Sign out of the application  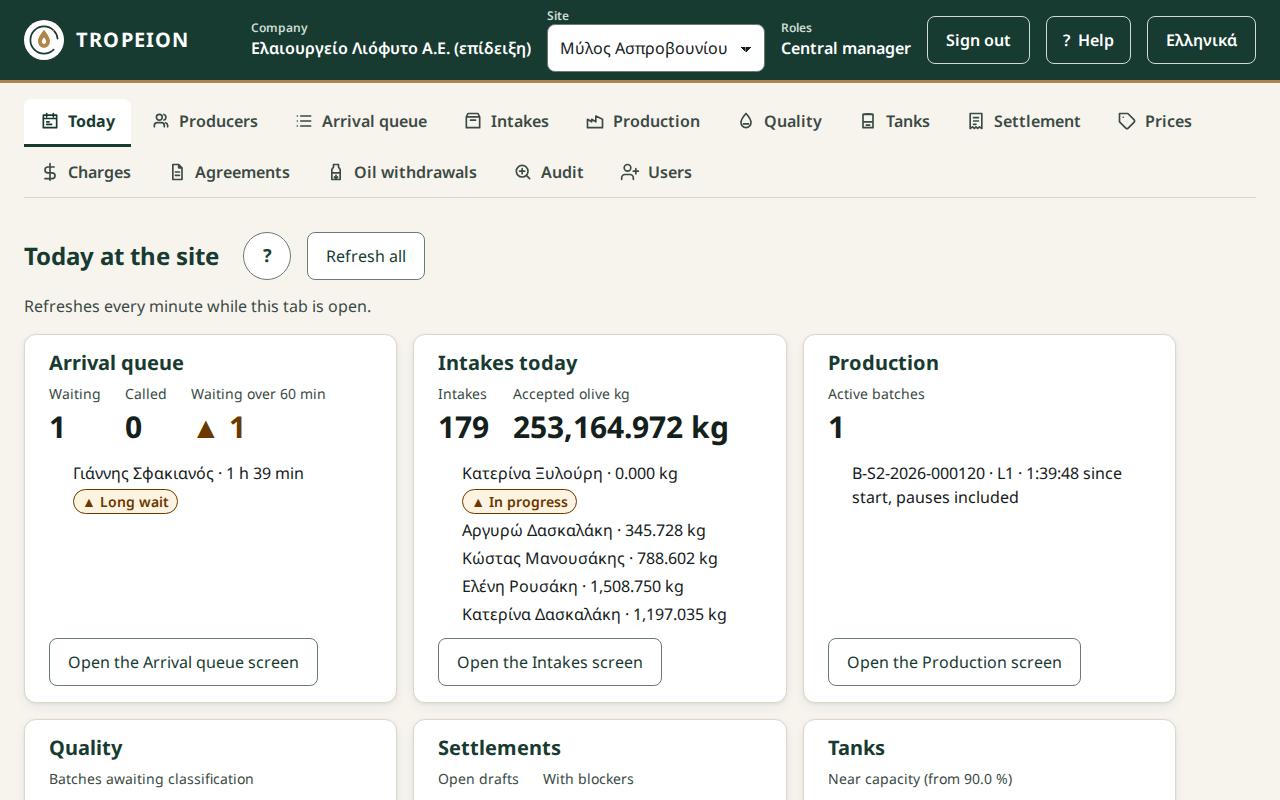978,40
